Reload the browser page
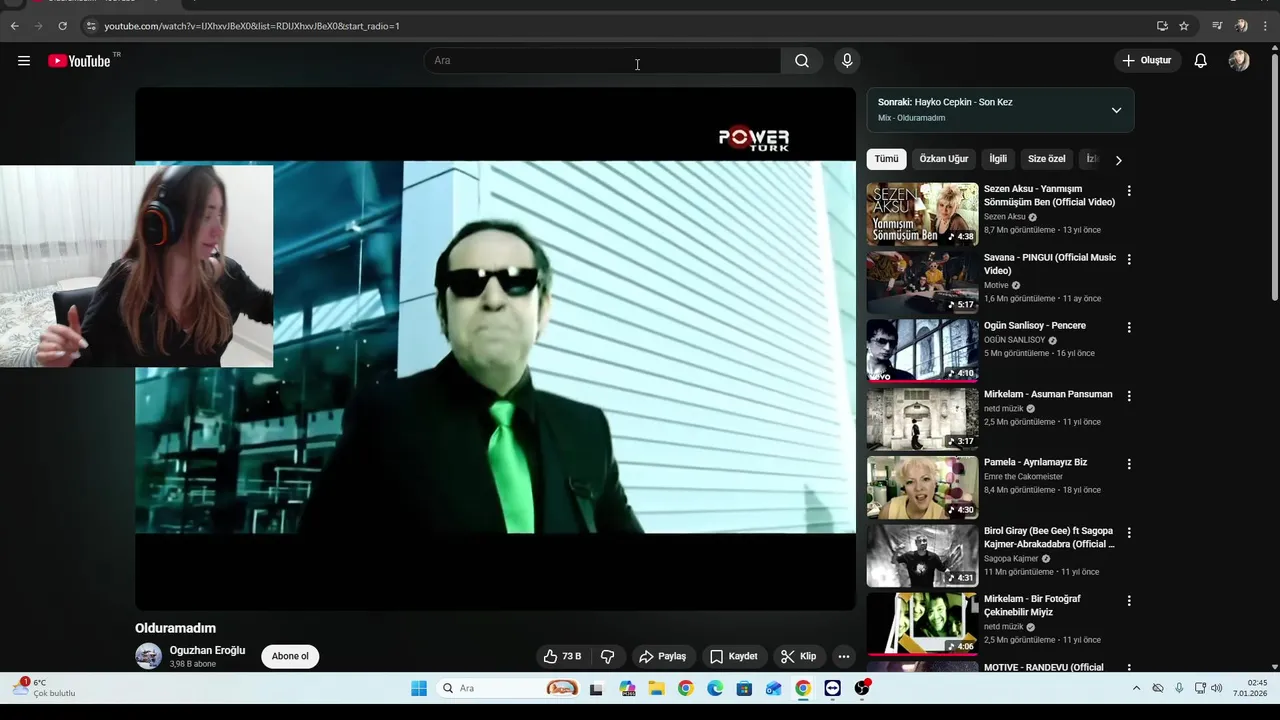Screen dimensions: 1280x720 click(x=62, y=26)
